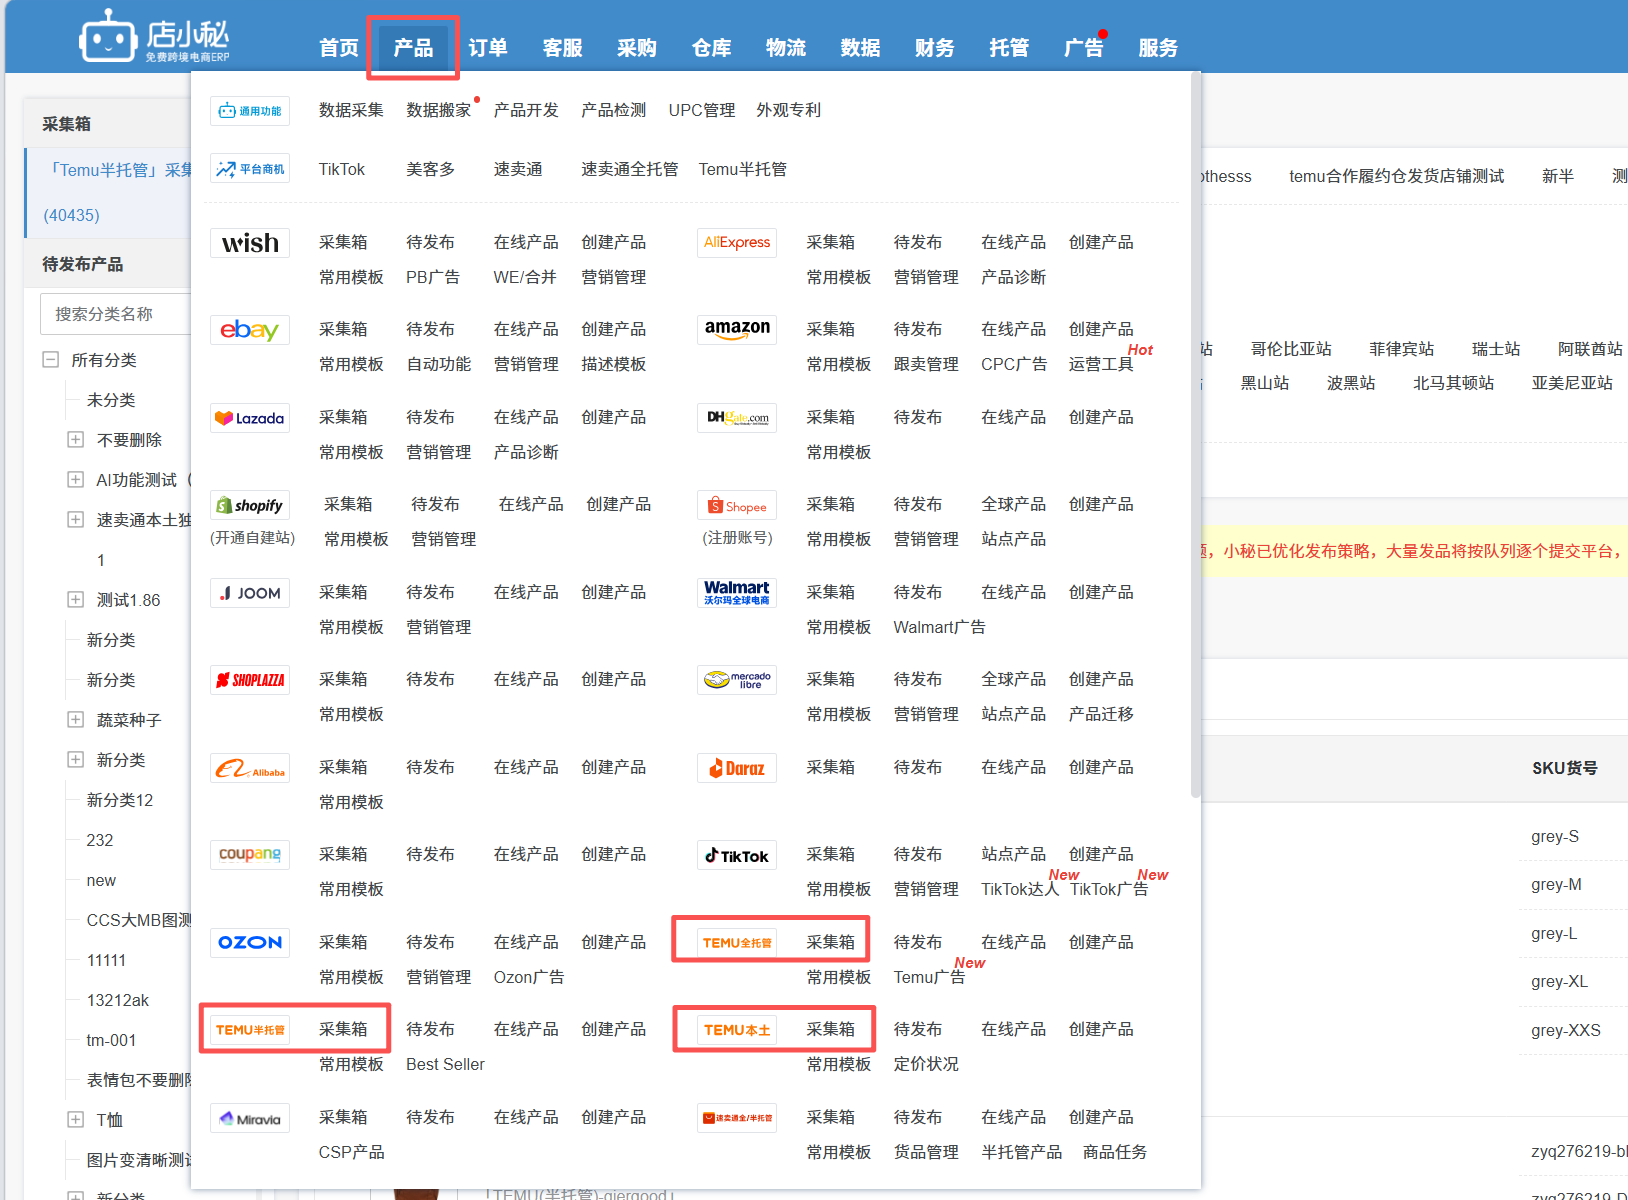1628x1200 pixels.
Task: Expand the T恤 category
Action: pos(75,1119)
